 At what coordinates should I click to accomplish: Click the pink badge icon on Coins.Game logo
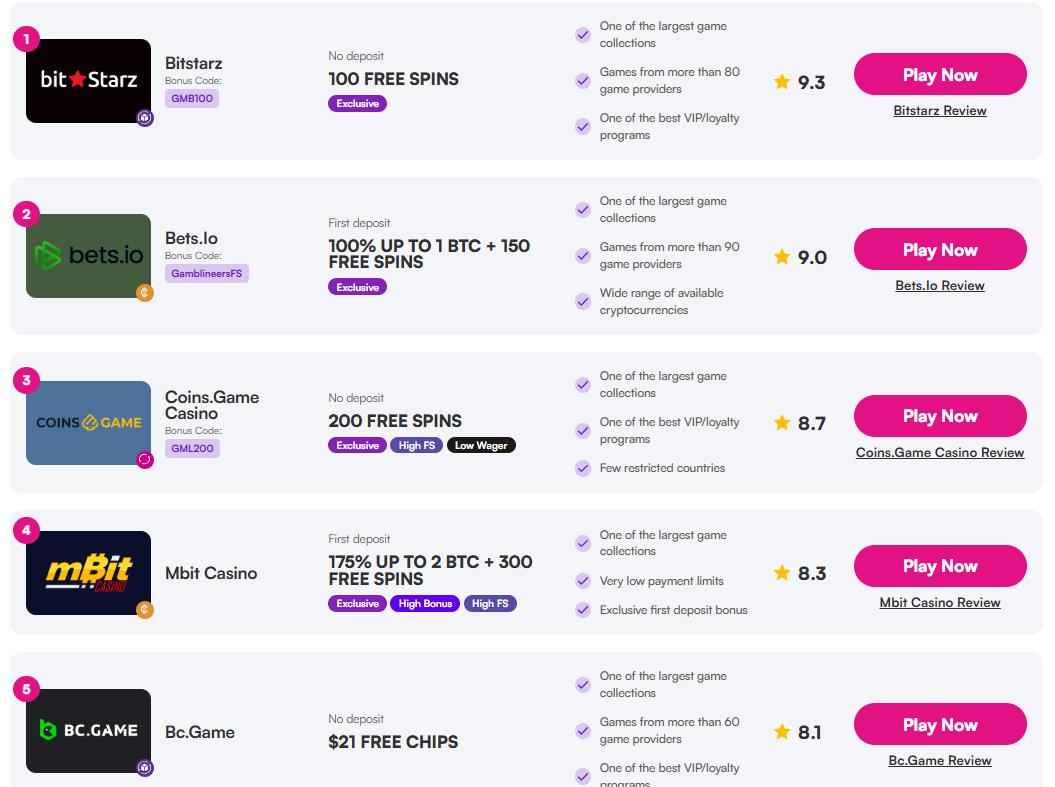145,459
